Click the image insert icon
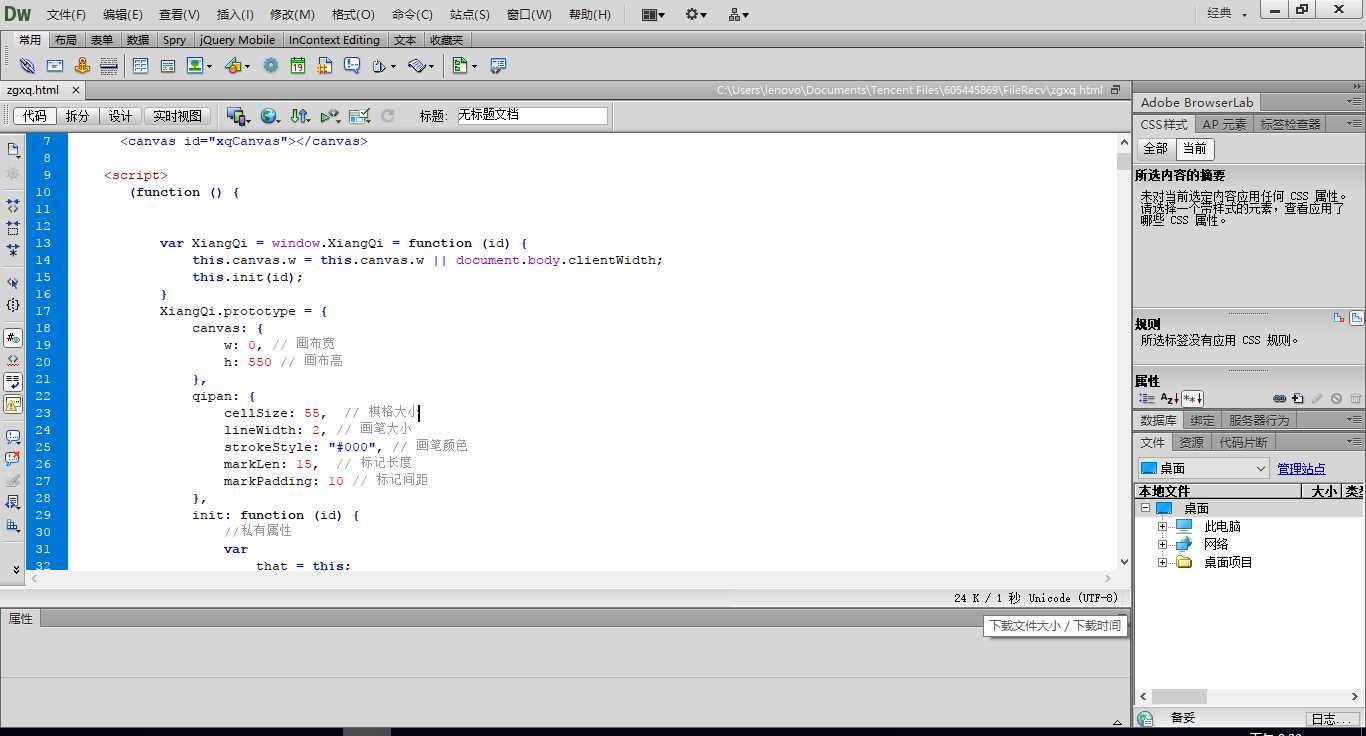Screen dimensions: 1366x736 (x=194, y=65)
